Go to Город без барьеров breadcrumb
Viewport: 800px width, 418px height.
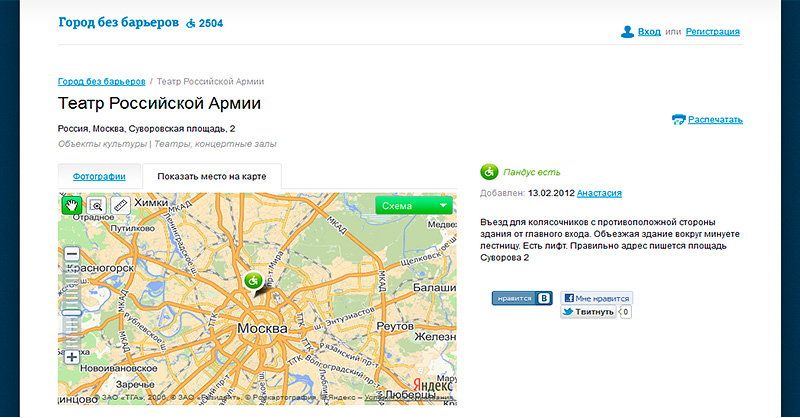click(101, 80)
